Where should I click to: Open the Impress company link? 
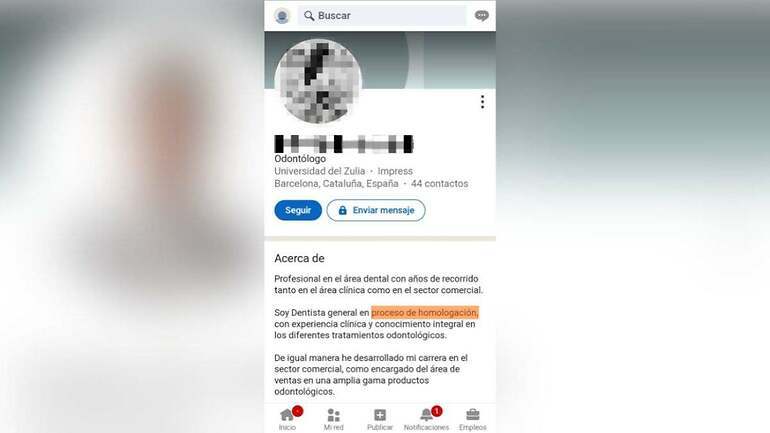(395, 171)
